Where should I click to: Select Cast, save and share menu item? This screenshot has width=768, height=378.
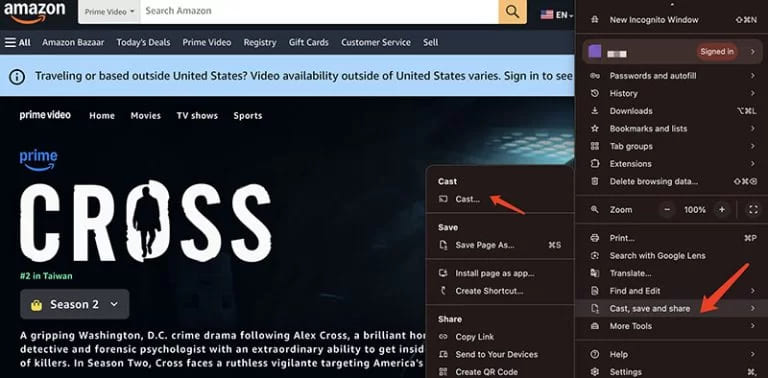pos(673,308)
